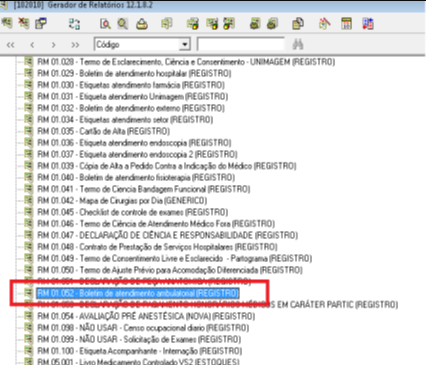Select RM 01.028 Termo de Esclarecimento UNIMAGEM

[186, 62]
